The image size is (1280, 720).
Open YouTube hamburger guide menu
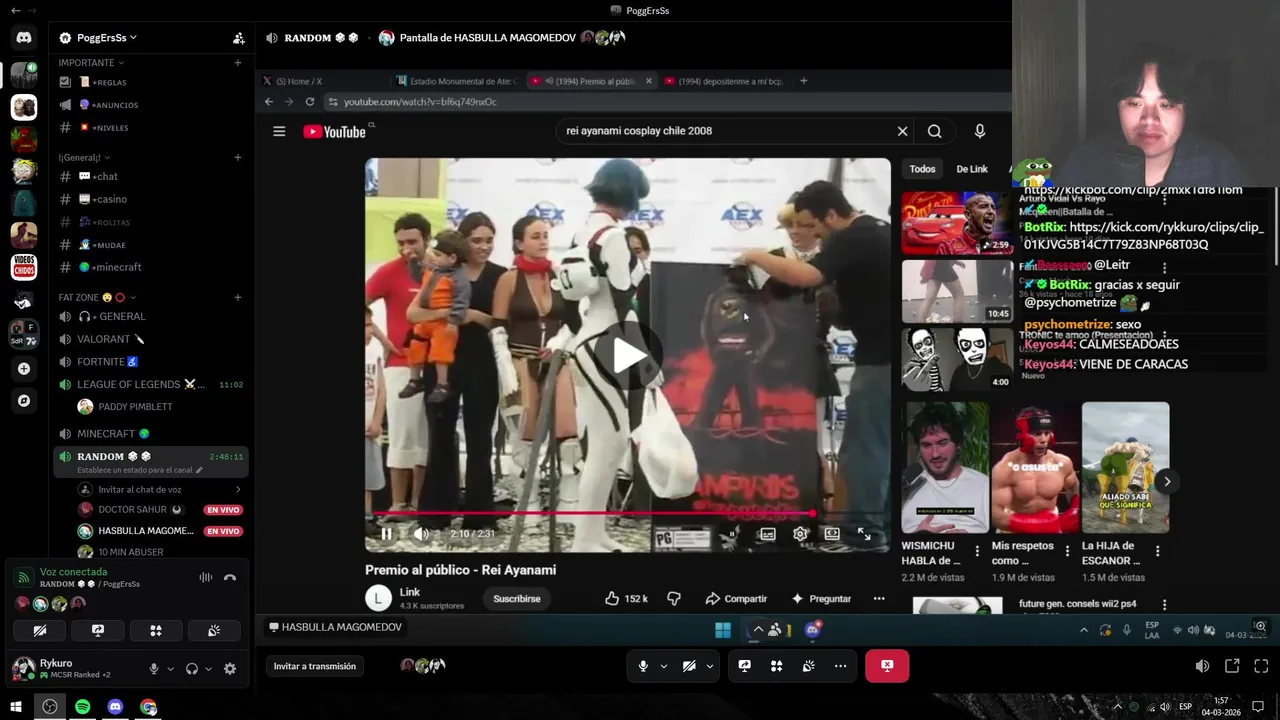[x=279, y=131]
